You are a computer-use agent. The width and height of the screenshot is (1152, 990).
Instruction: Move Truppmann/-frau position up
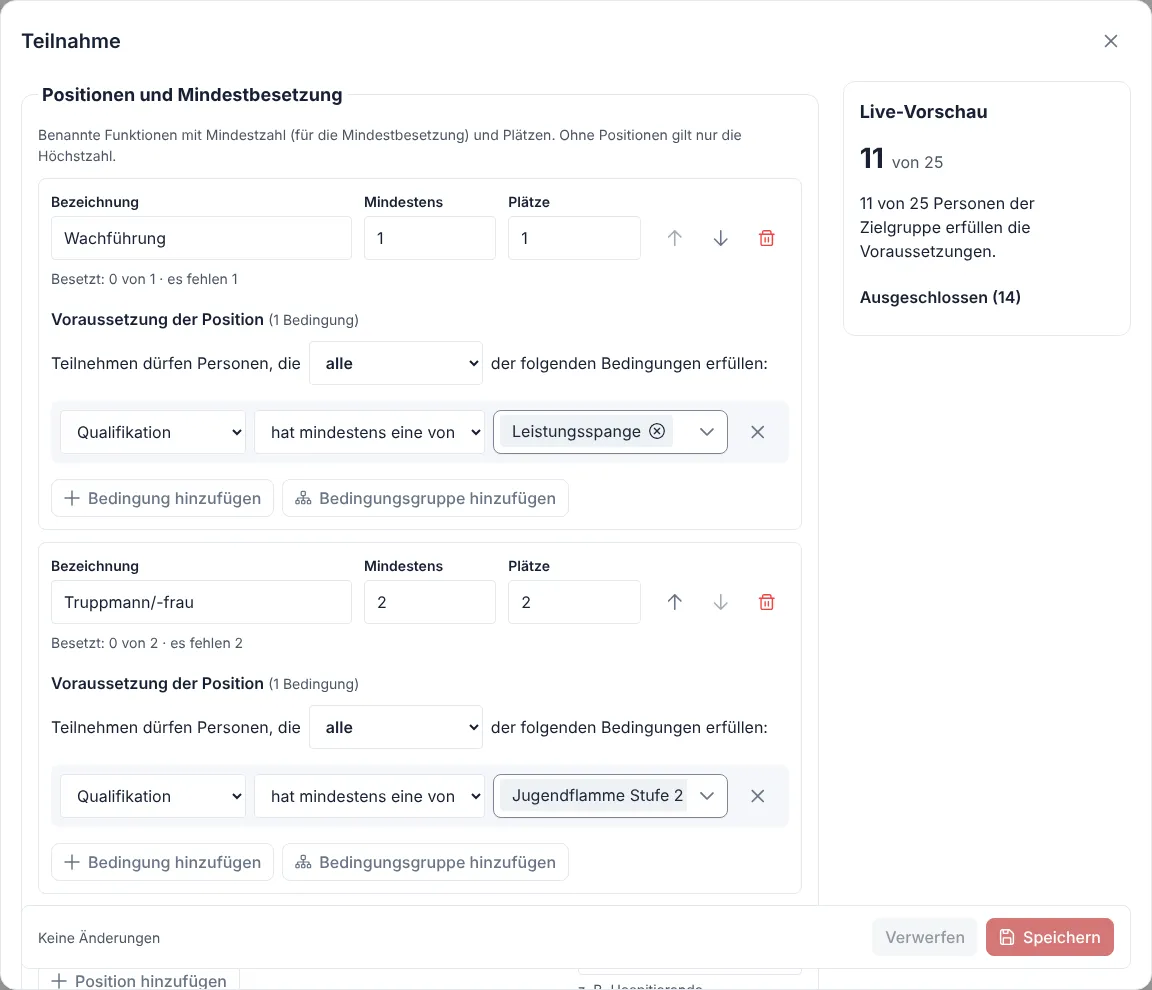pyautogui.click(x=674, y=602)
